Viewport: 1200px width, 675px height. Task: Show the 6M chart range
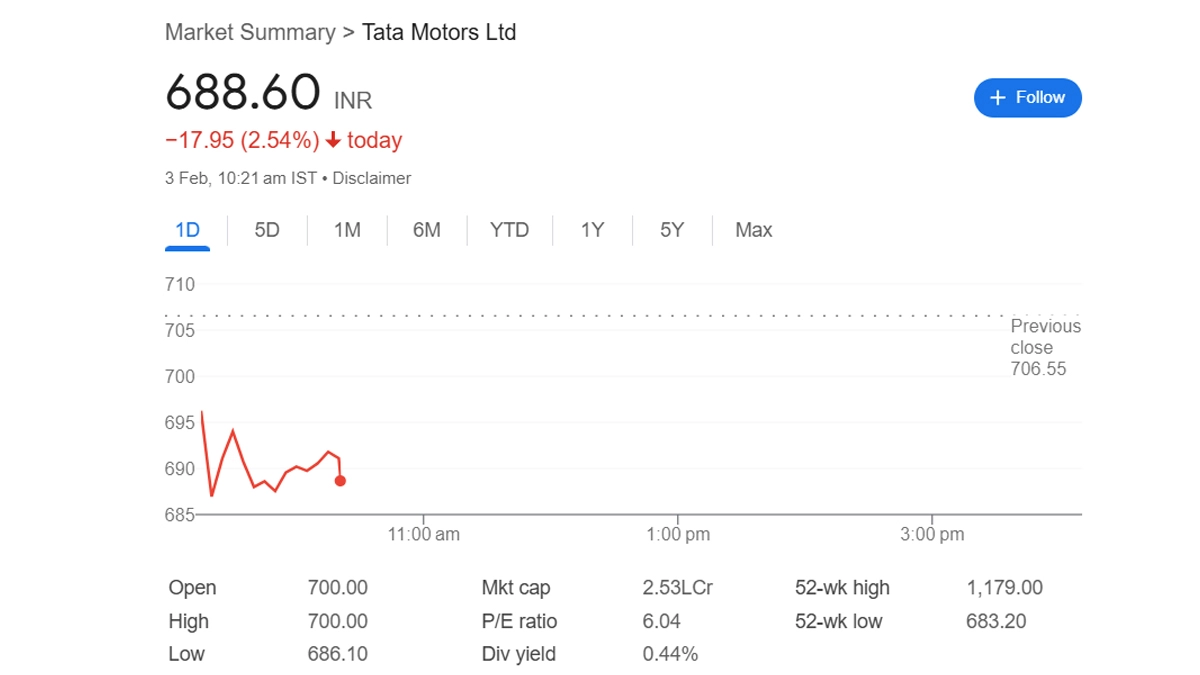pyautogui.click(x=426, y=230)
